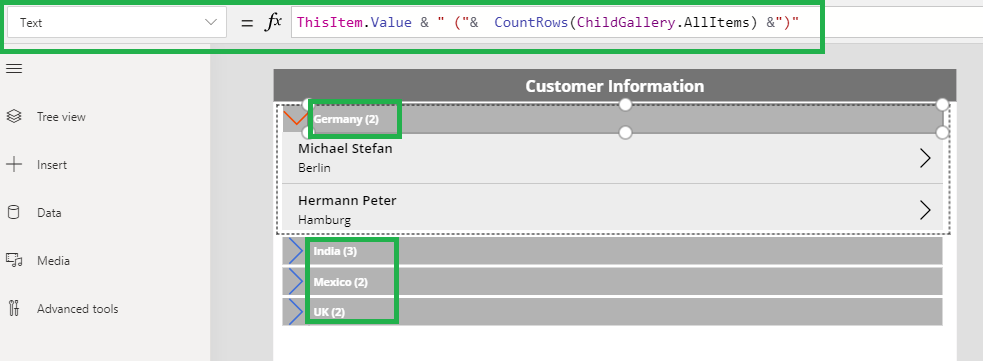Click the Customer Information header
983x361 pixels.
[x=614, y=86]
